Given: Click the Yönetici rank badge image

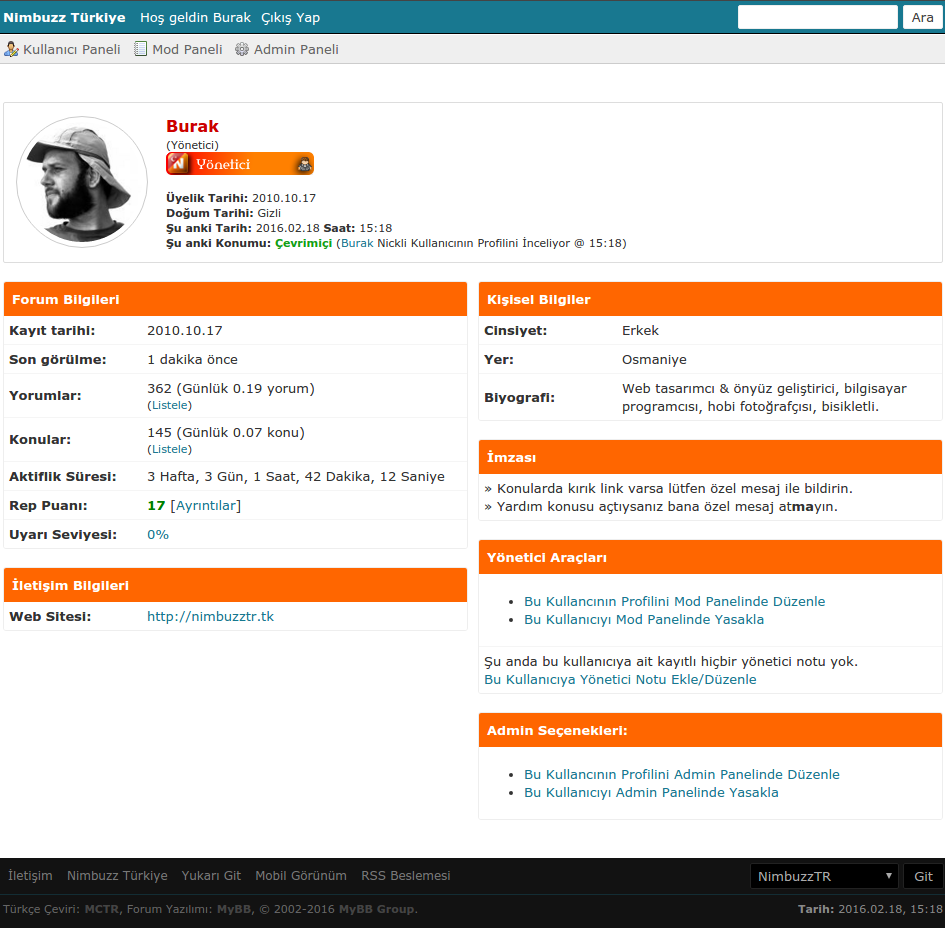Looking at the screenshot, I should (x=240, y=164).
